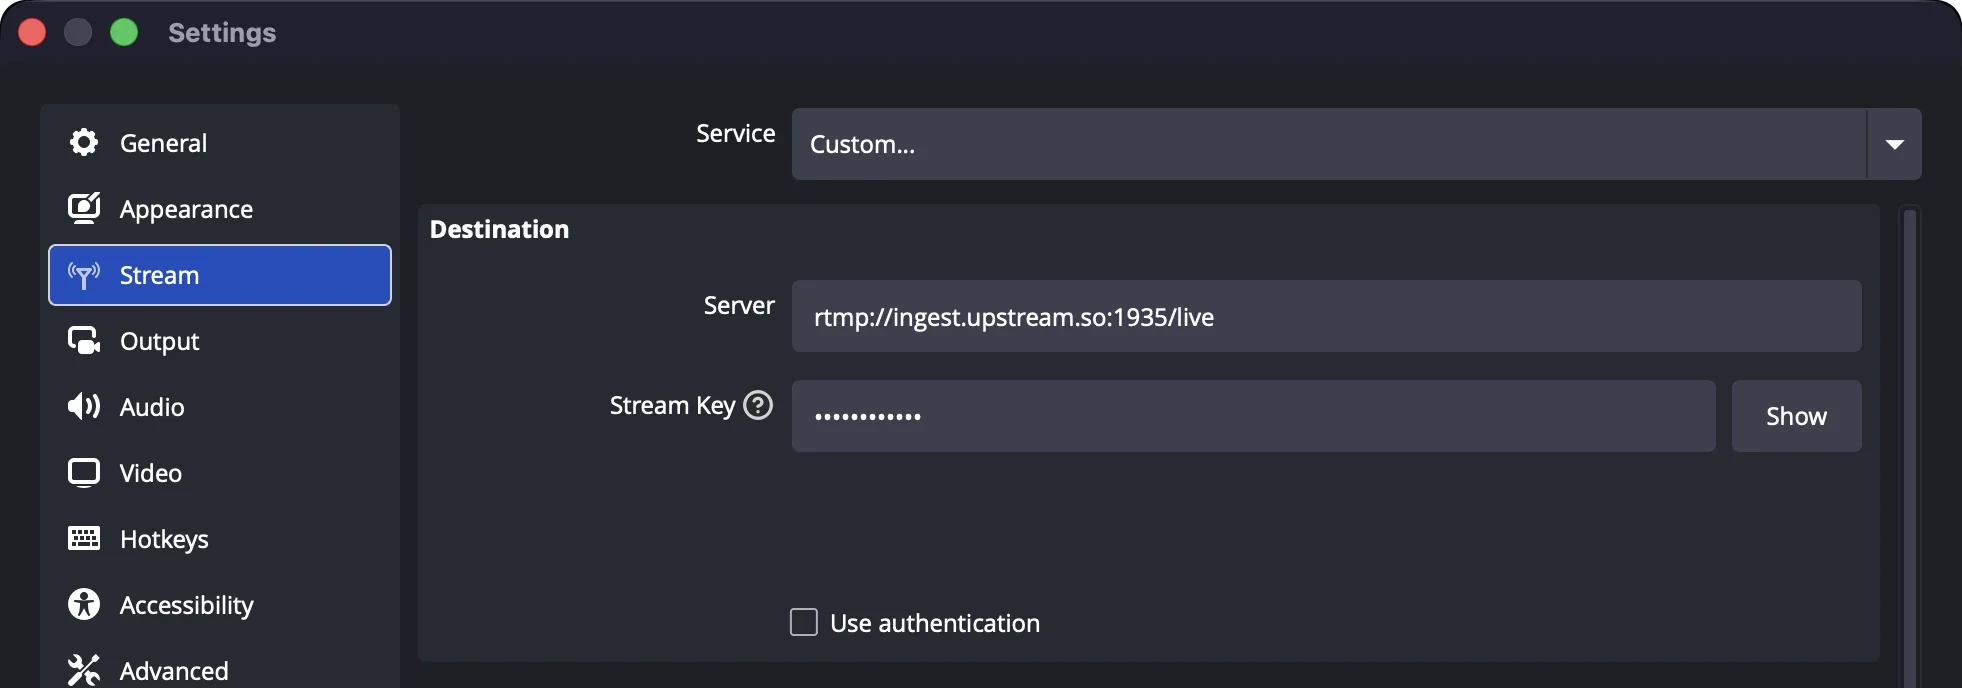1962x688 pixels.
Task: Open the Service combo box showing Custom...
Action: click(x=1356, y=144)
